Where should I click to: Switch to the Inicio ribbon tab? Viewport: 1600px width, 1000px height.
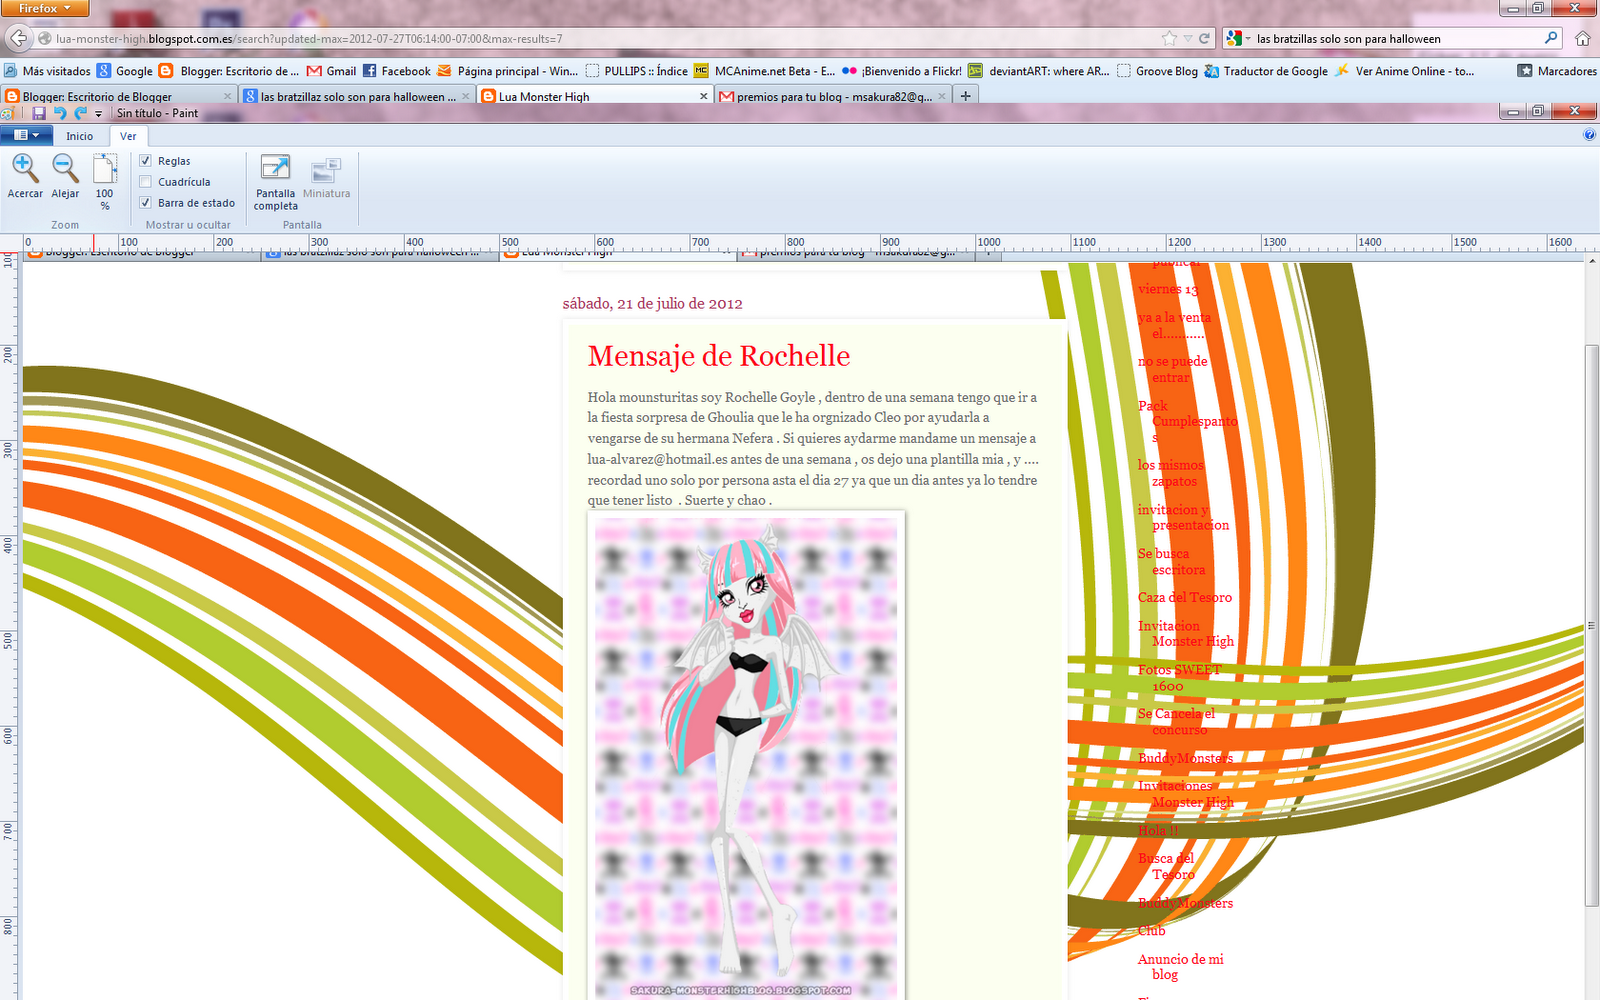coord(80,136)
